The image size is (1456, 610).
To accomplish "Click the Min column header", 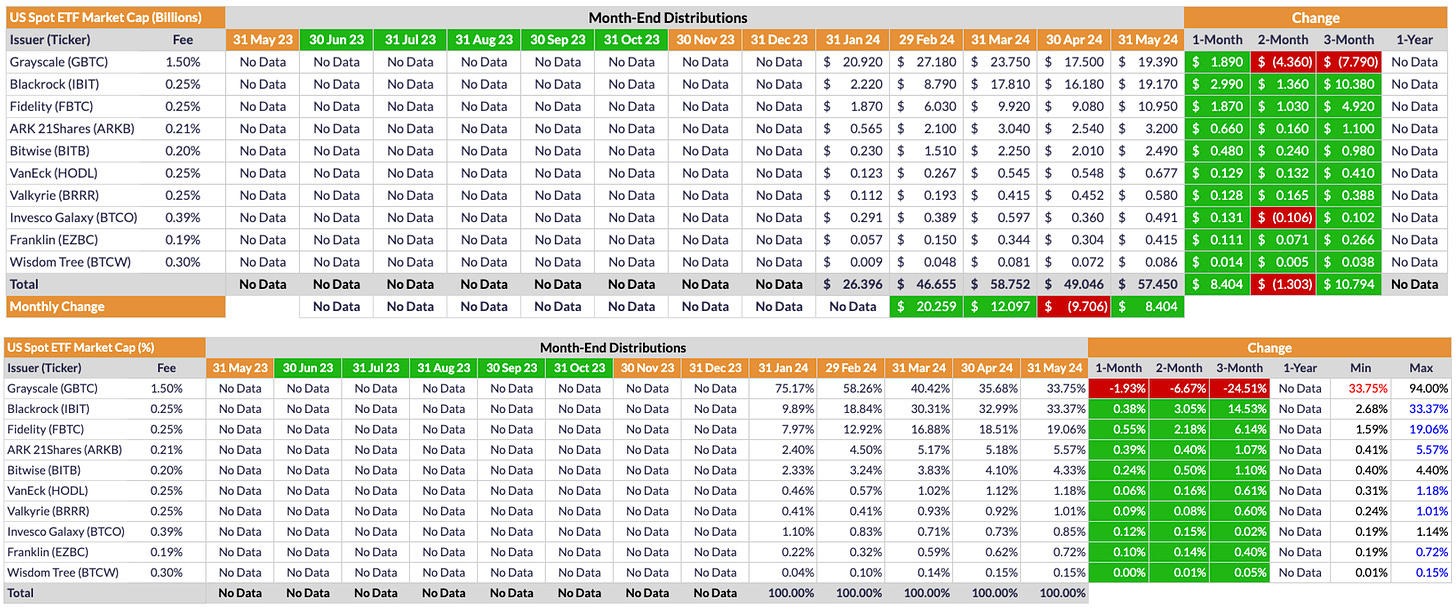I will click(x=1361, y=368).
